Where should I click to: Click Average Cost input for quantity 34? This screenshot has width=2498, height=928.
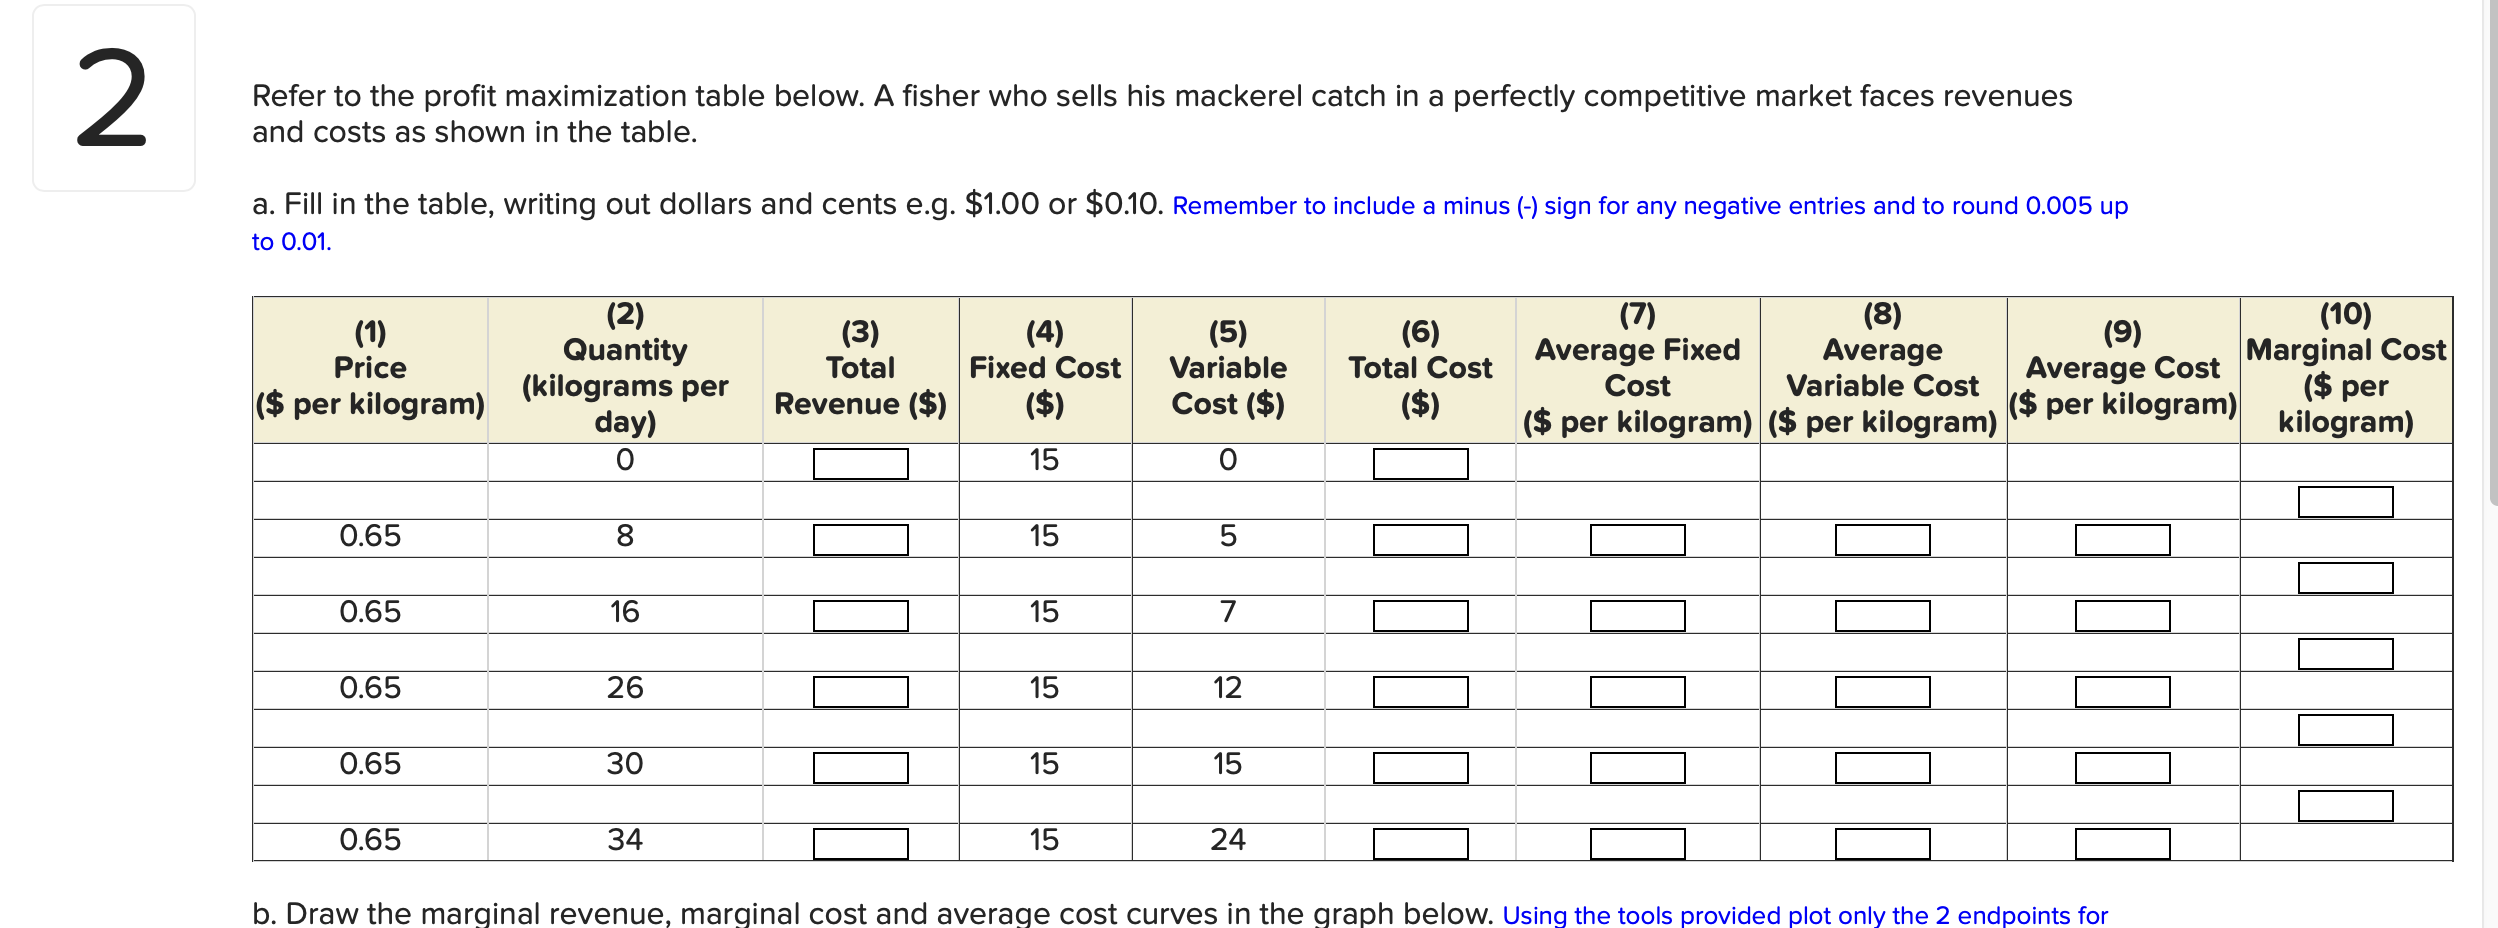click(2125, 840)
